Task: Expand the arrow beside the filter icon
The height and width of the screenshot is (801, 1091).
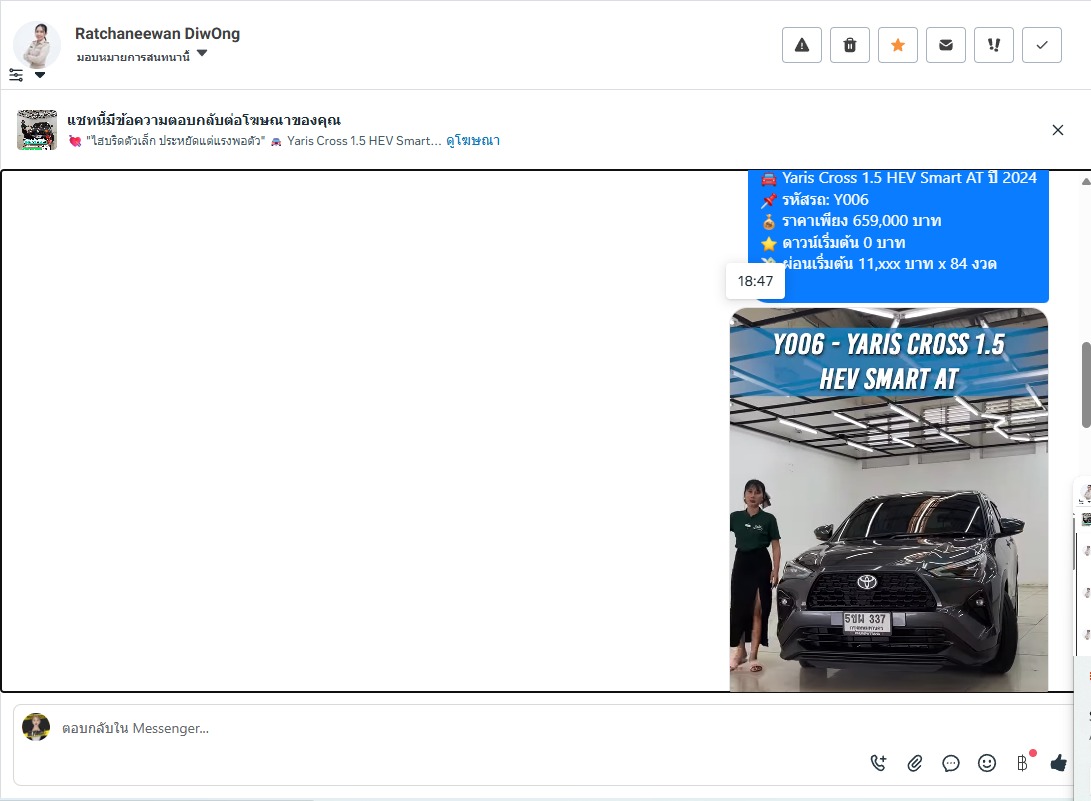Action: (x=40, y=75)
